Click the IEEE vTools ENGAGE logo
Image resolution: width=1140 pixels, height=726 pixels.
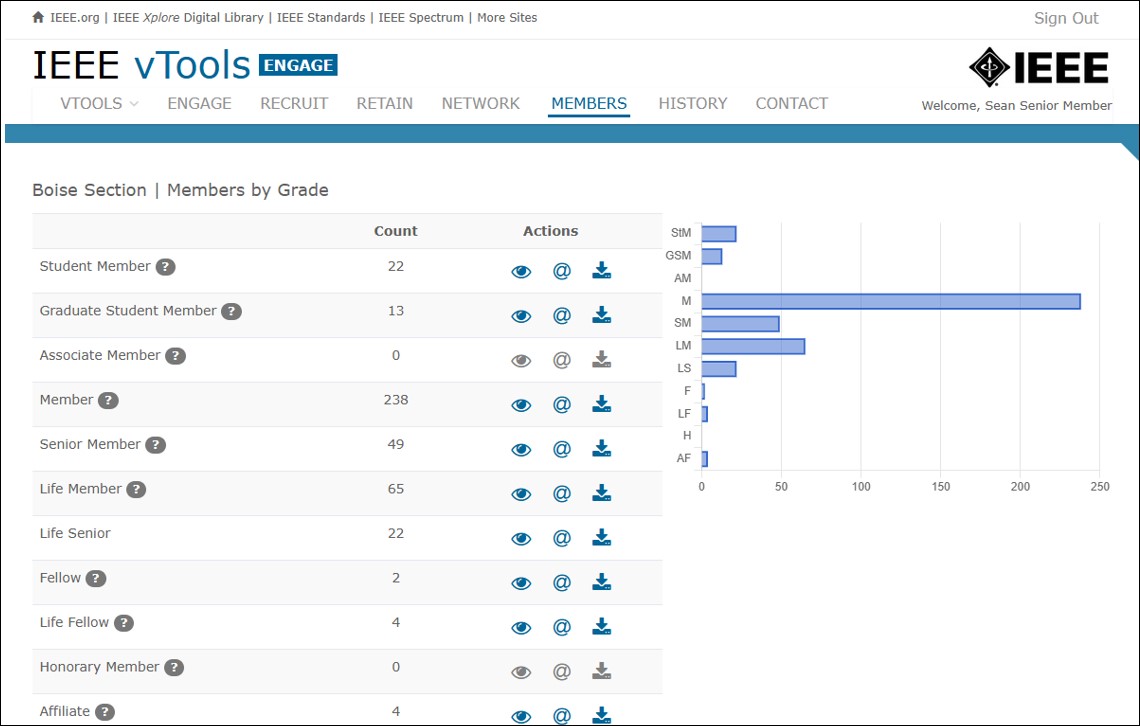tap(185, 65)
